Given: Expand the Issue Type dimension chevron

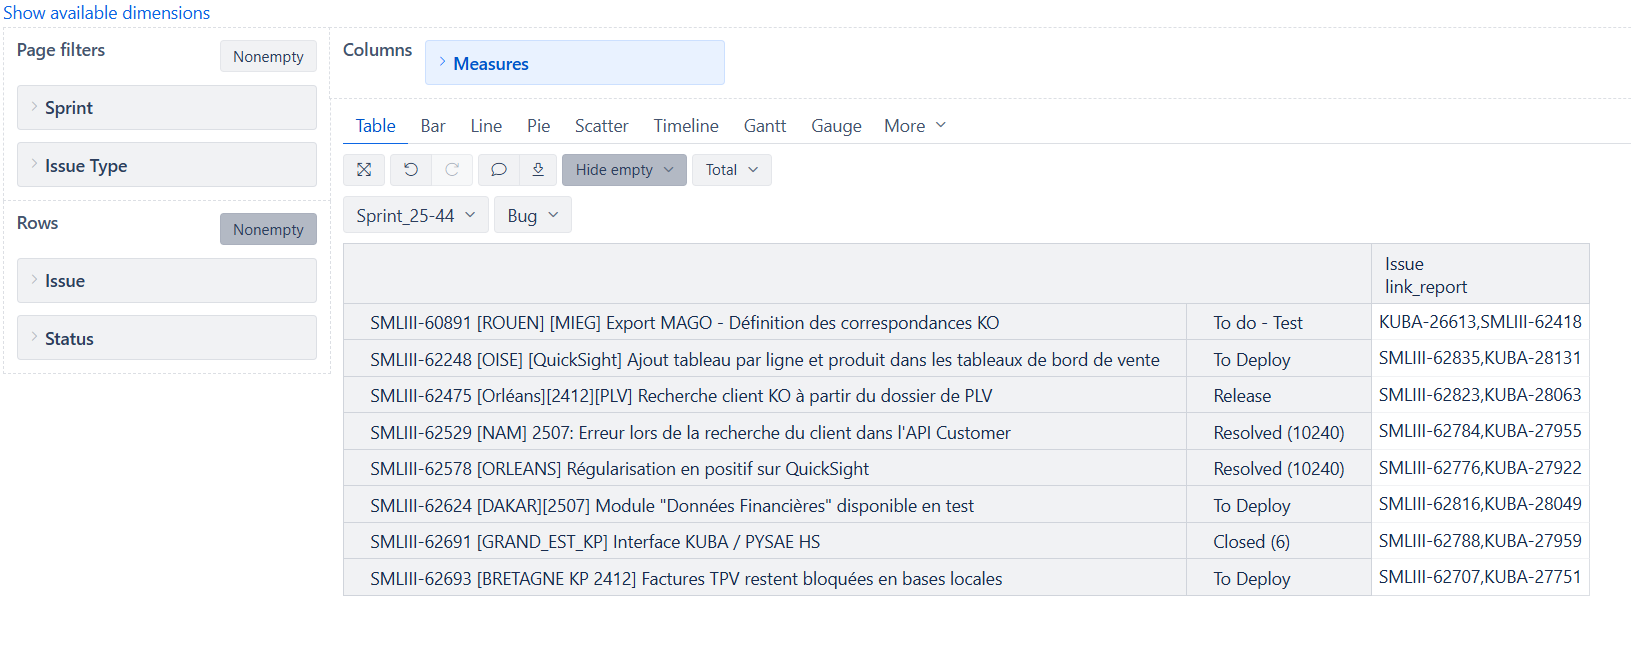Looking at the screenshot, I should click(x=35, y=165).
